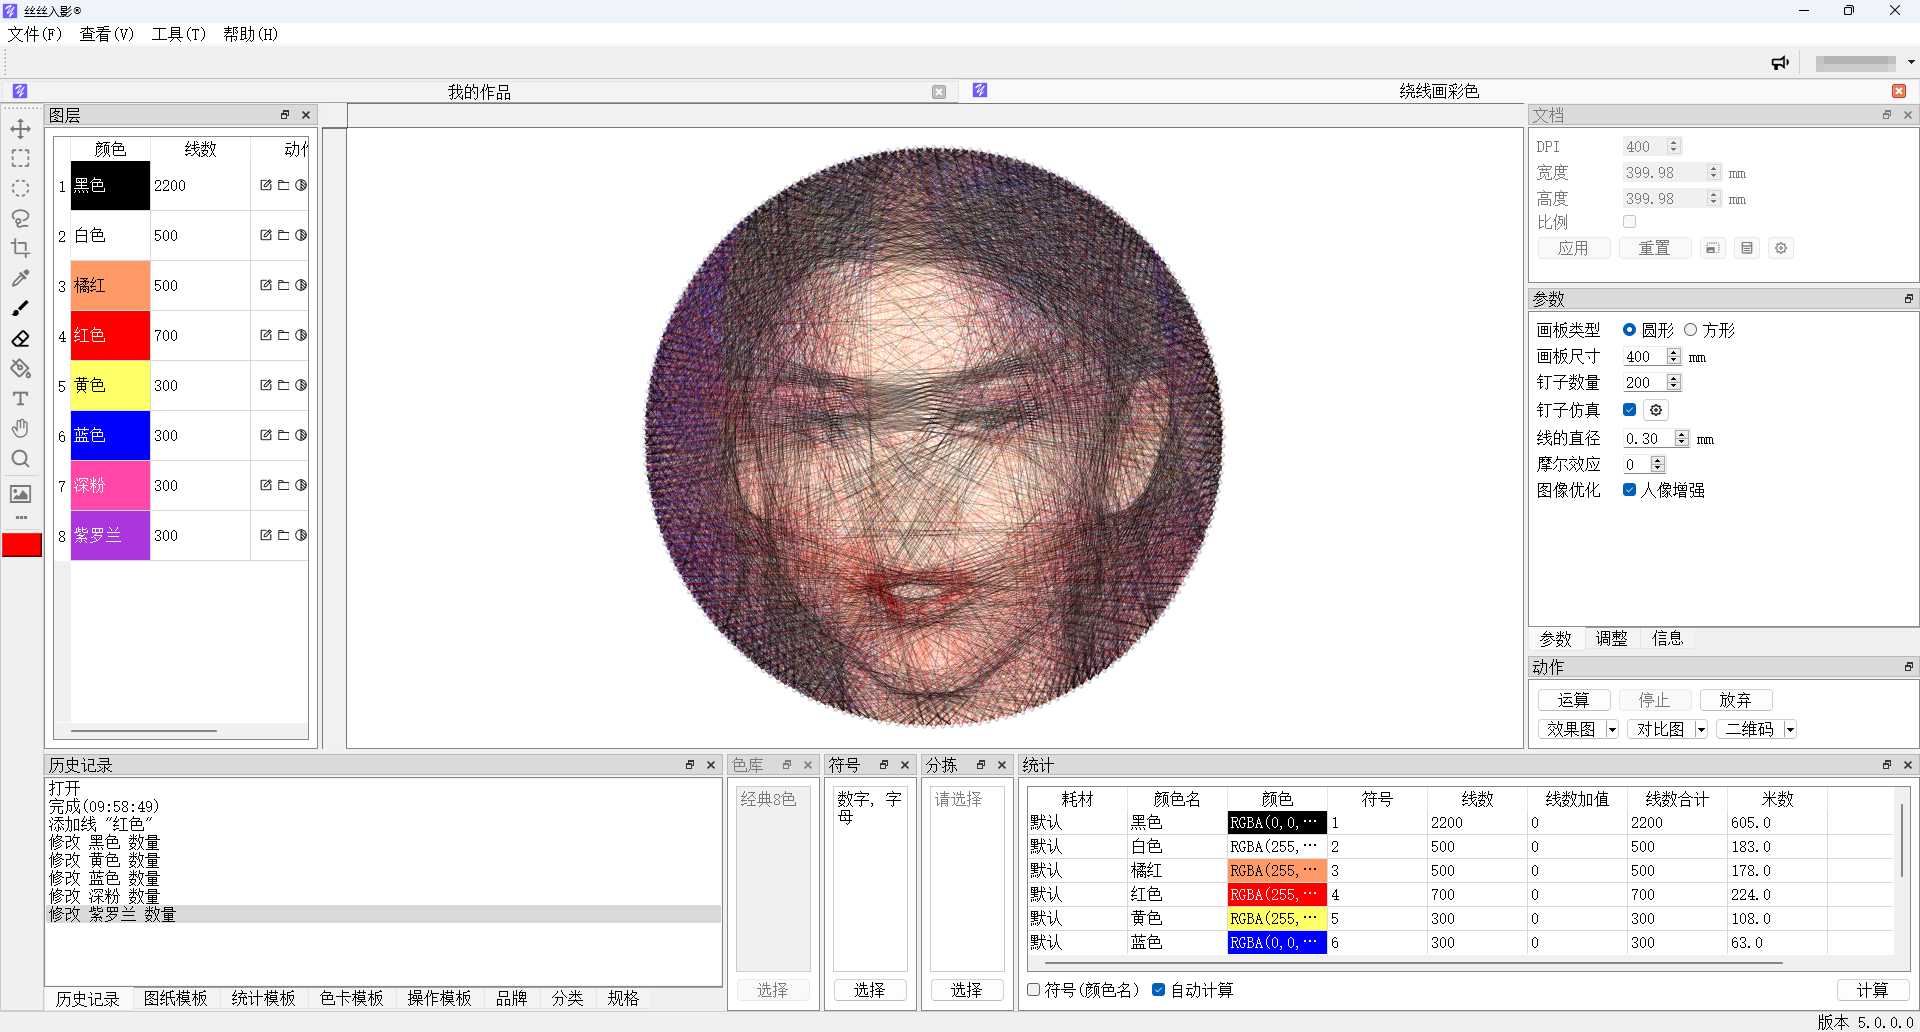Select the Text tool
This screenshot has height=1032, width=1920.
(20, 399)
